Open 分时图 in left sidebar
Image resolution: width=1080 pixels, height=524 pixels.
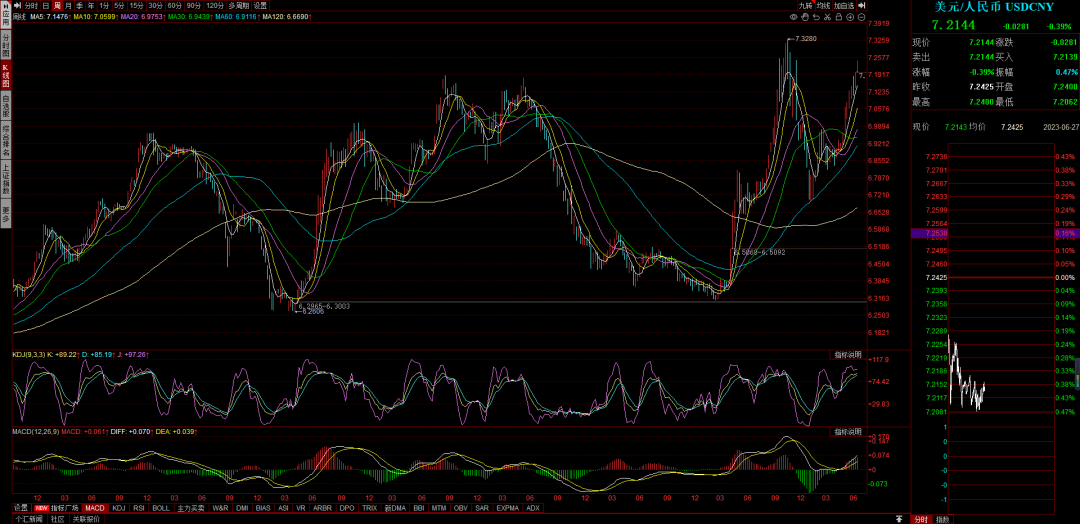pos(6,43)
